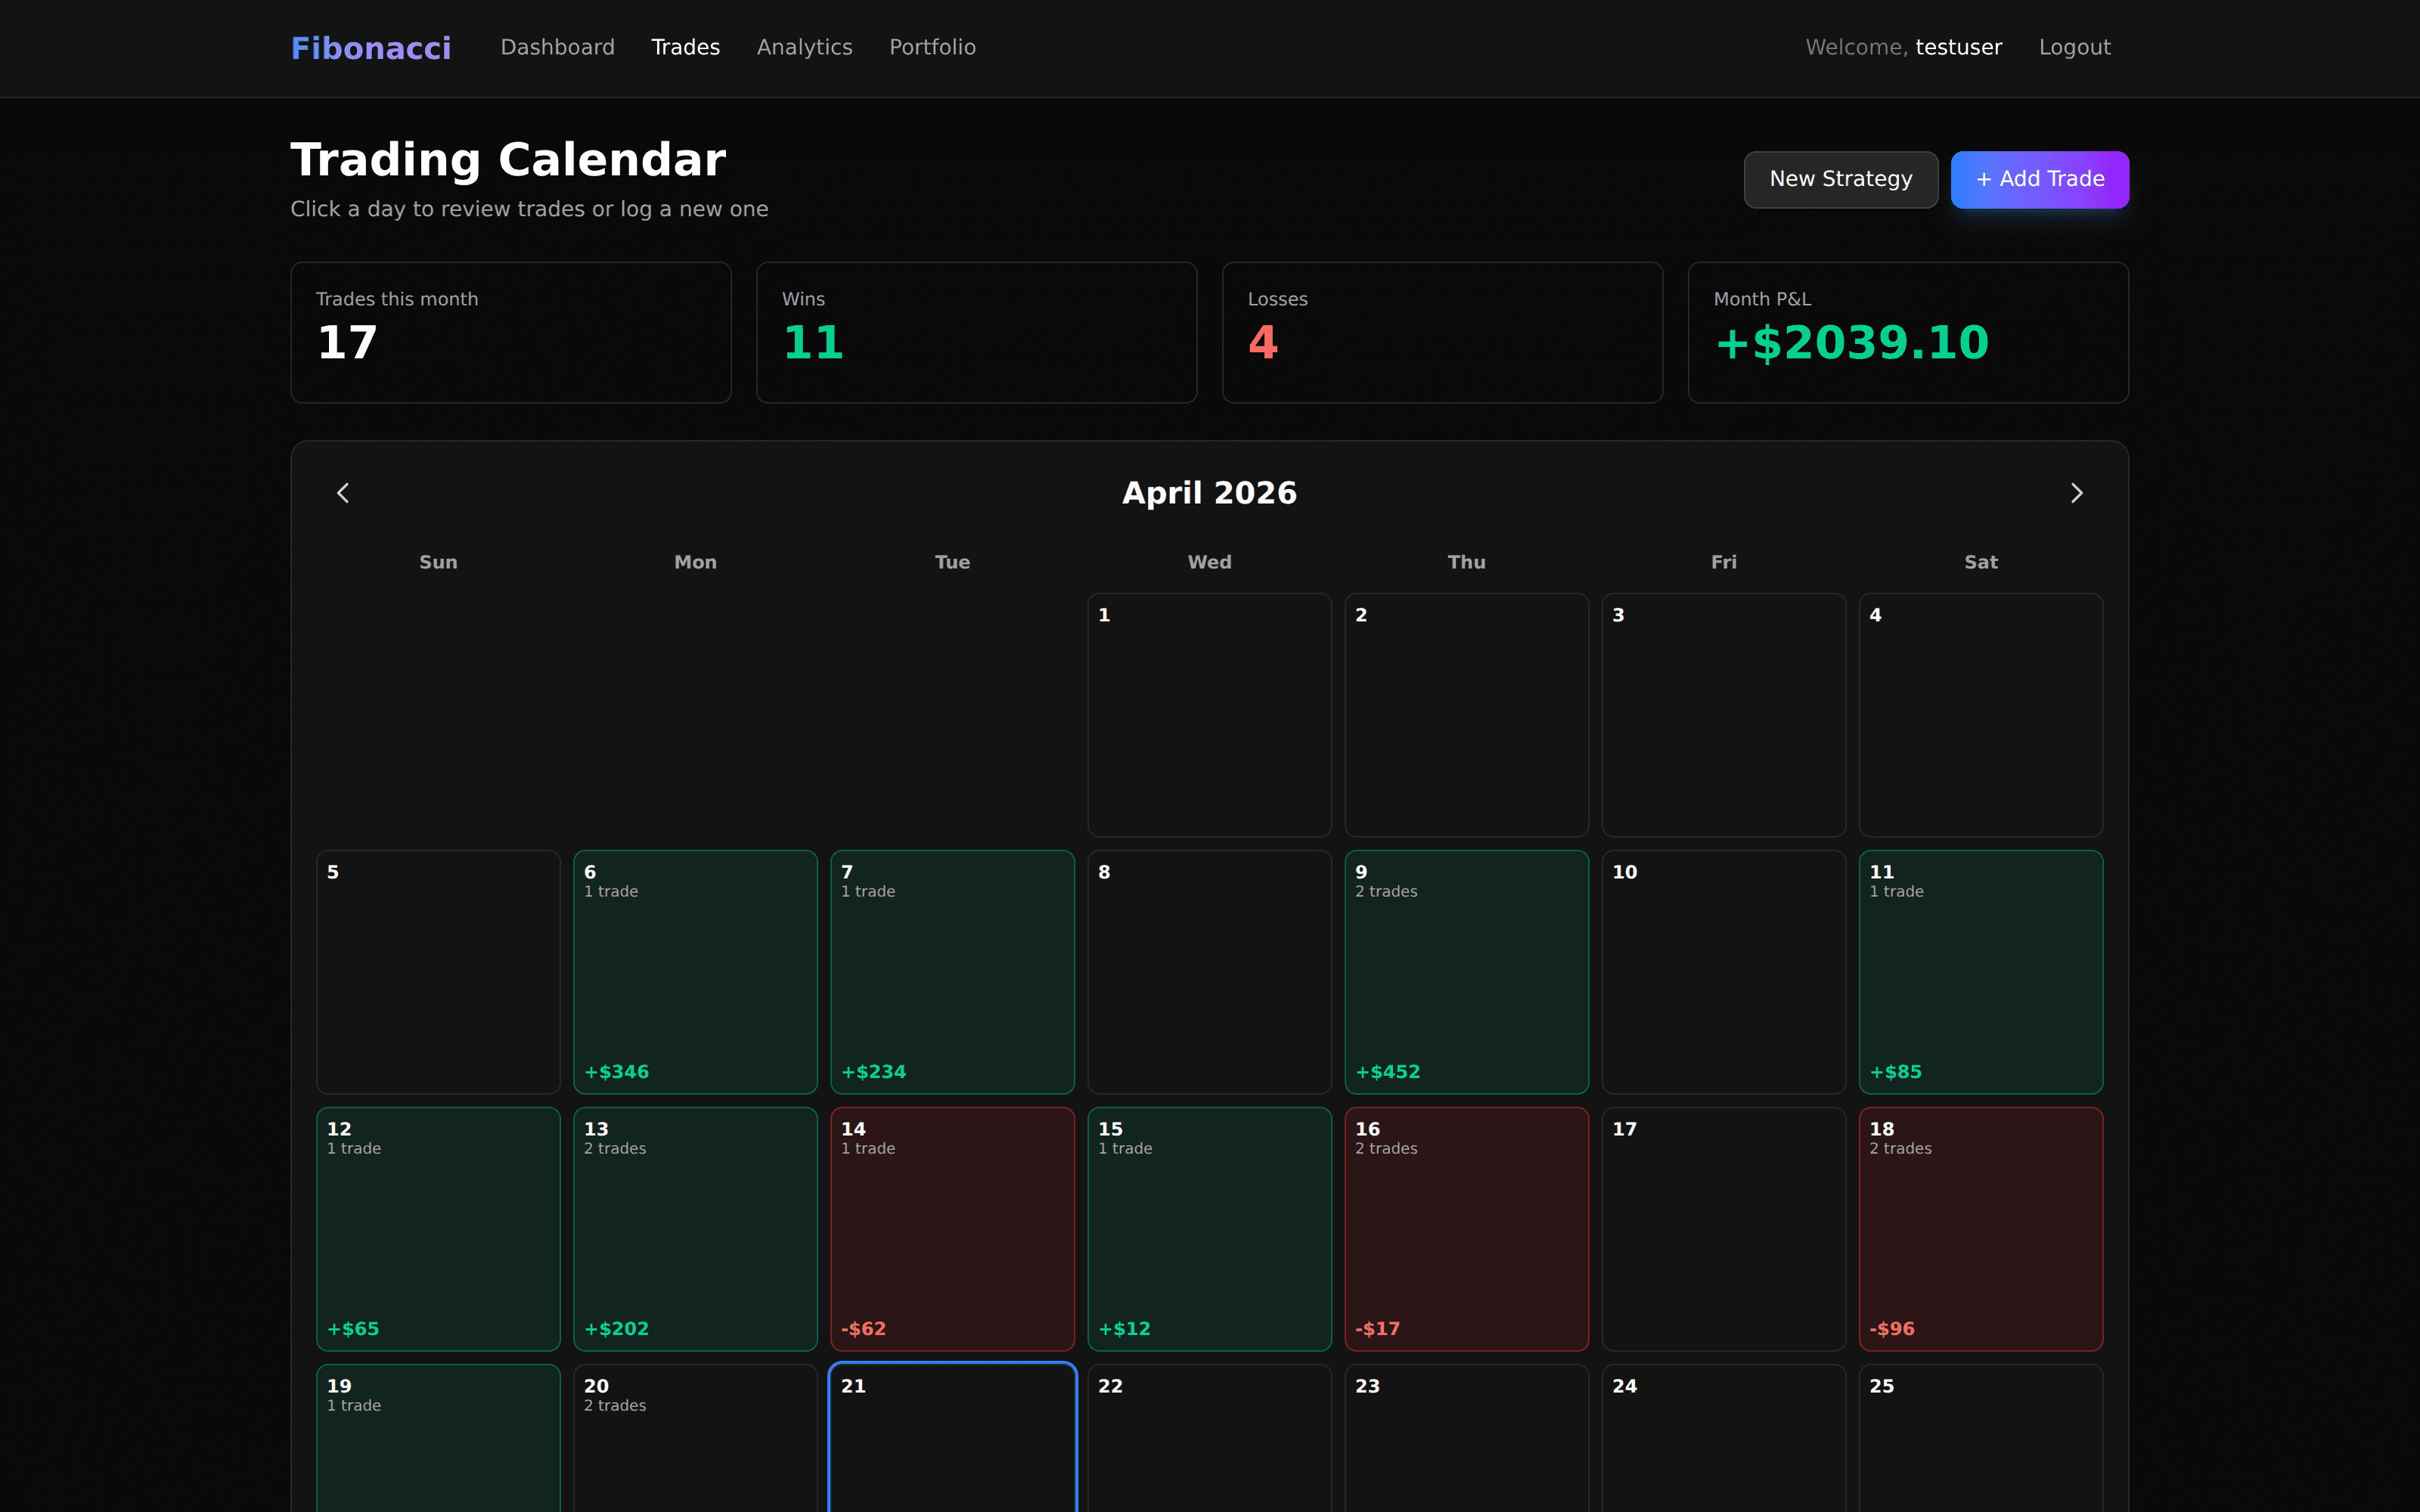Click the Sat weekday header
The height and width of the screenshot is (1512, 2420).
[x=1980, y=562]
